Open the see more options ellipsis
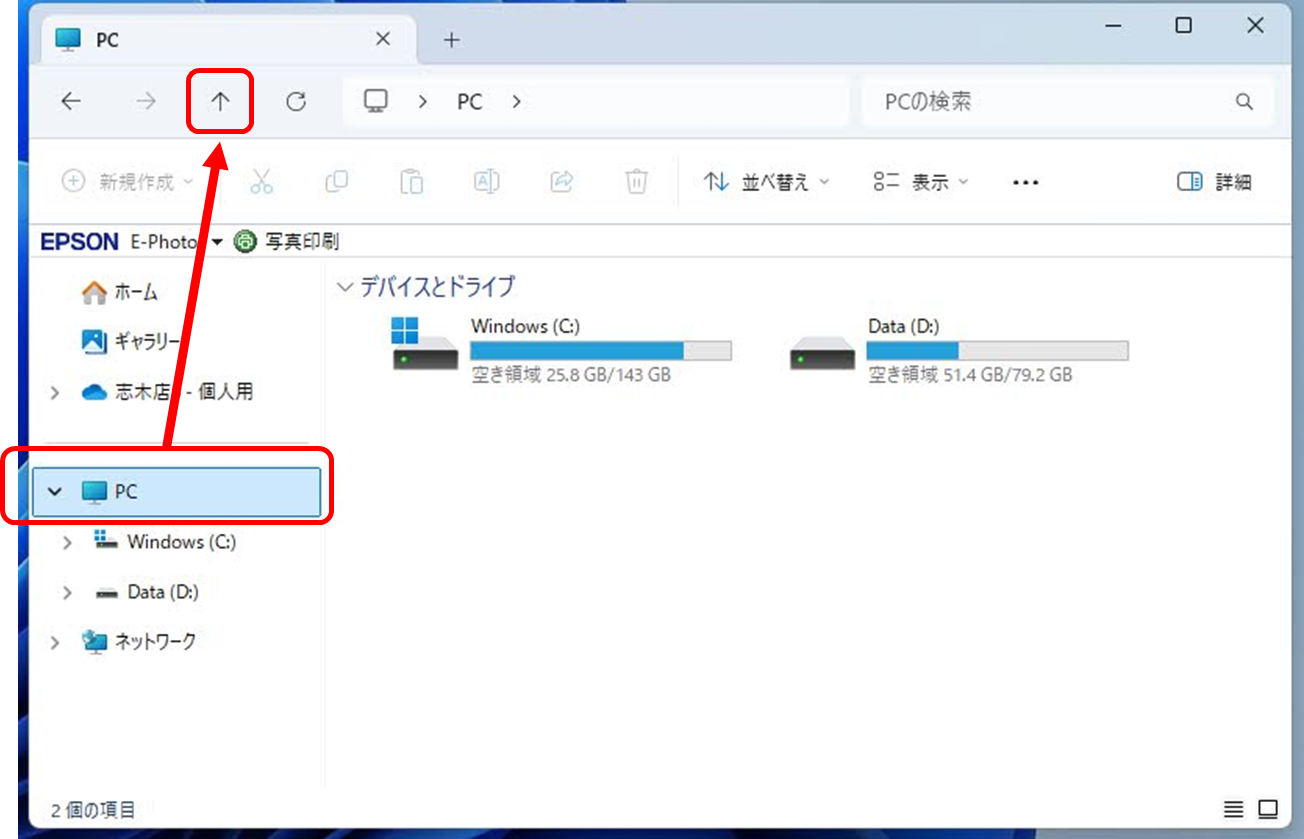The image size is (1304, 839). [1025, 182]
